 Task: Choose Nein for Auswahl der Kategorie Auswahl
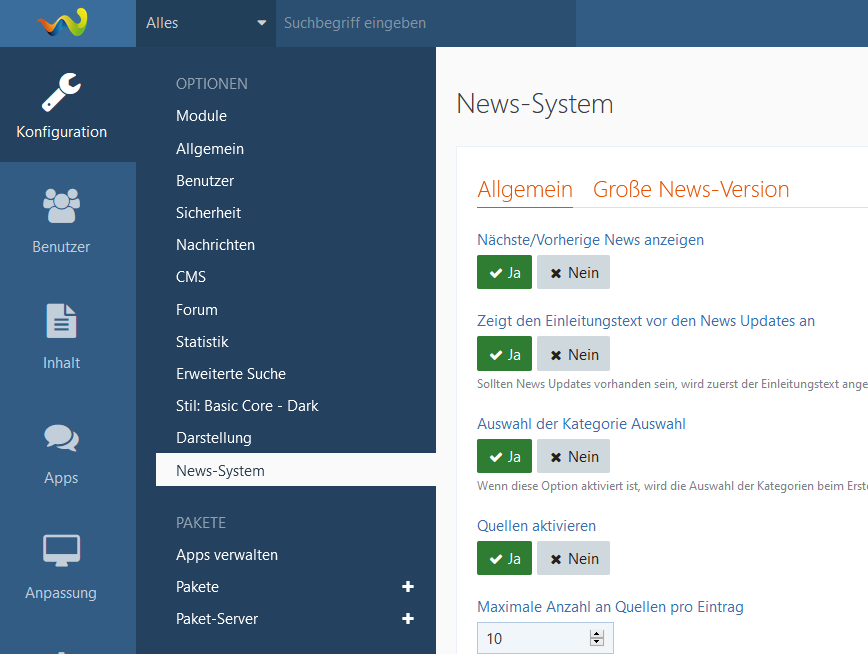click(x=573, y=457)
